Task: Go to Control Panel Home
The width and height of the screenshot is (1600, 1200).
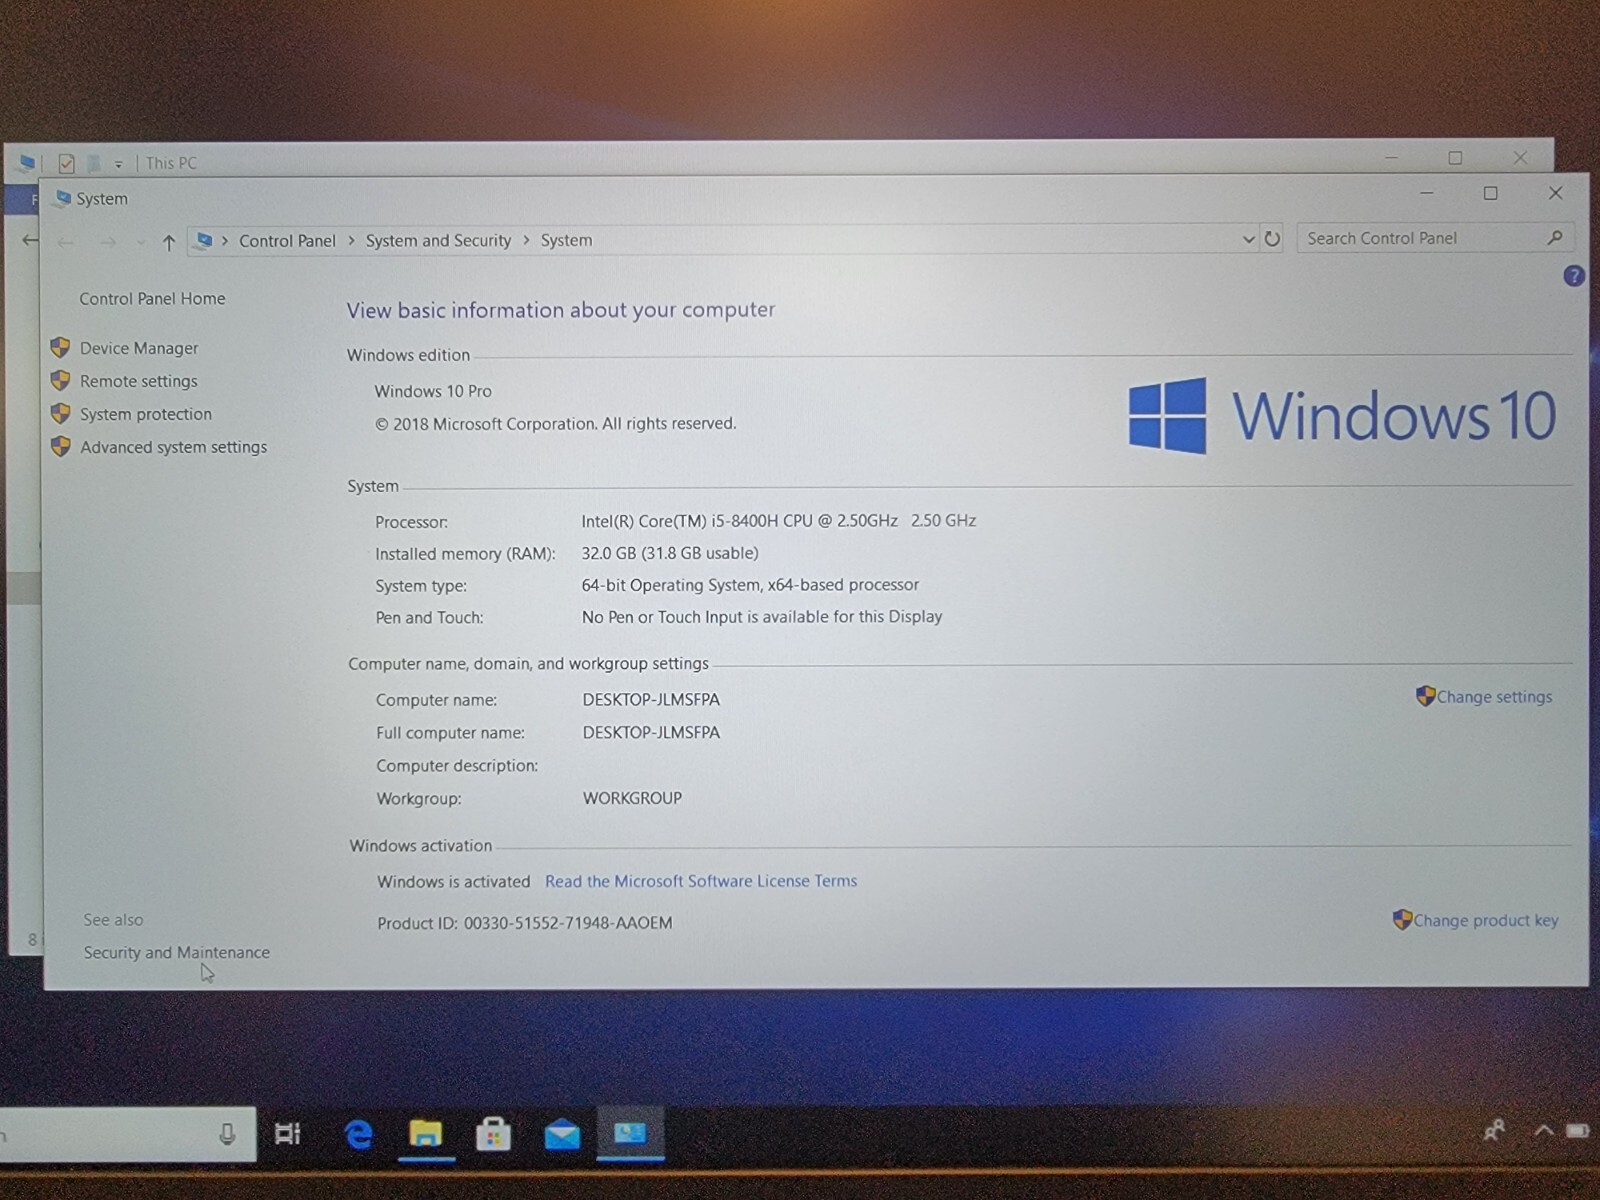Action: pyautogui.click(x=152, y=298)
